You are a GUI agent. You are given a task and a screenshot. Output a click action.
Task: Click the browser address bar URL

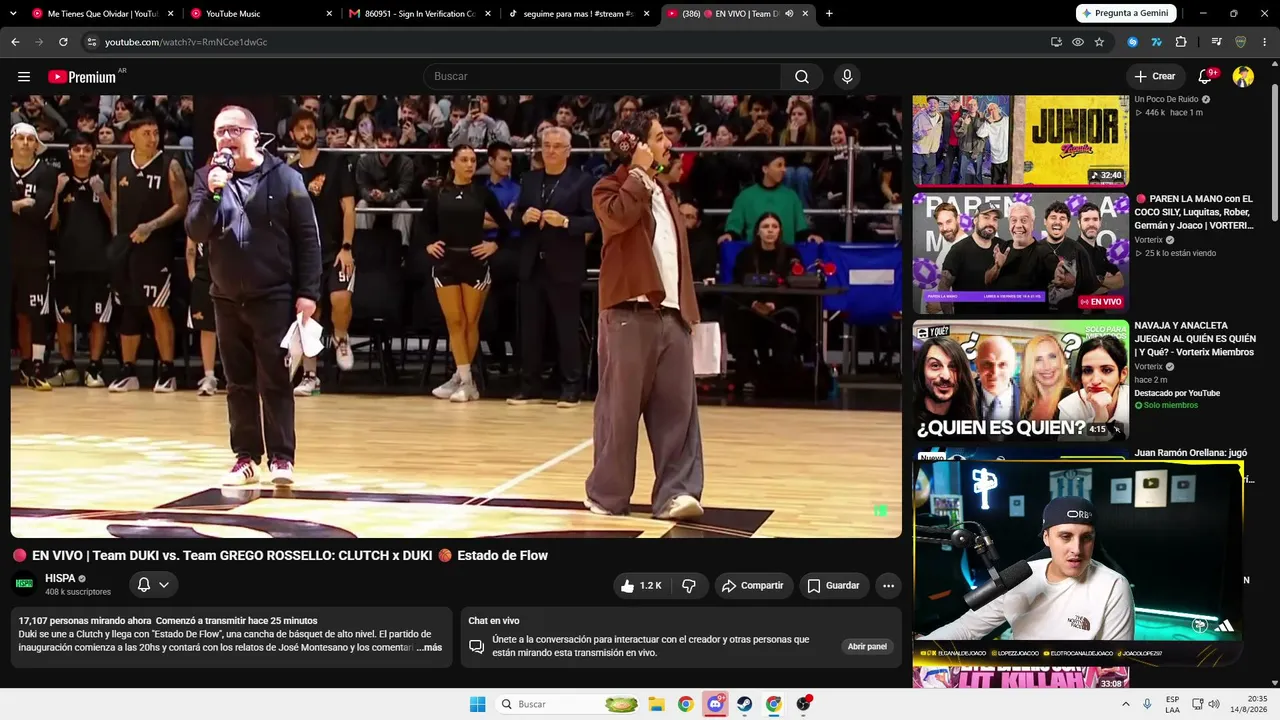[x=186, y=42]
